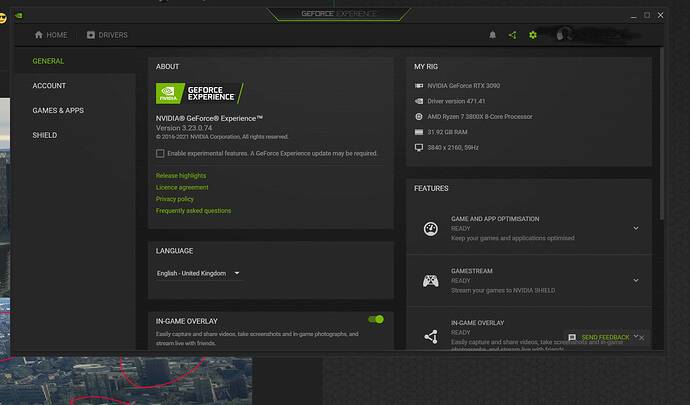Open Privacy policy link
This screenshot has height=405, width=690.
tap(175, 199)
